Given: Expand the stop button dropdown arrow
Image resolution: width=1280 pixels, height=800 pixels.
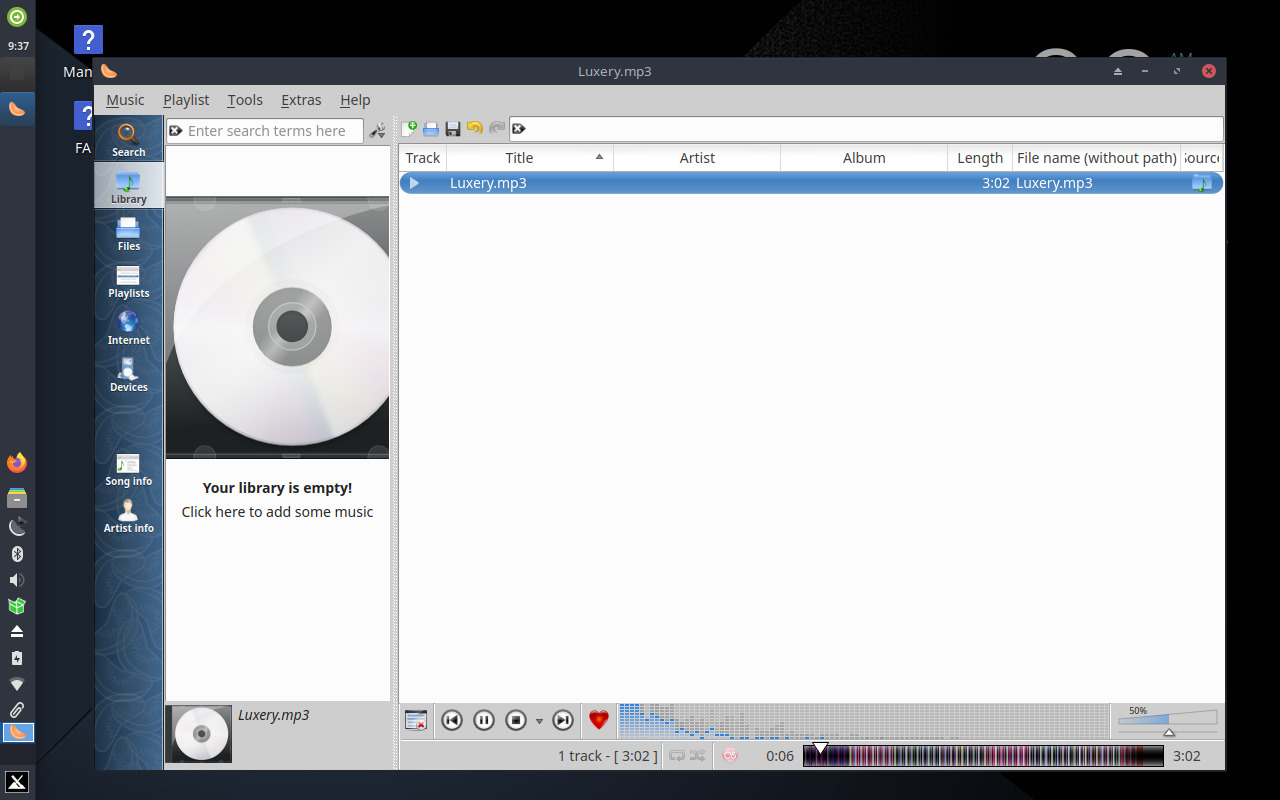Looking at the screenshot, I should click(539, 721).
